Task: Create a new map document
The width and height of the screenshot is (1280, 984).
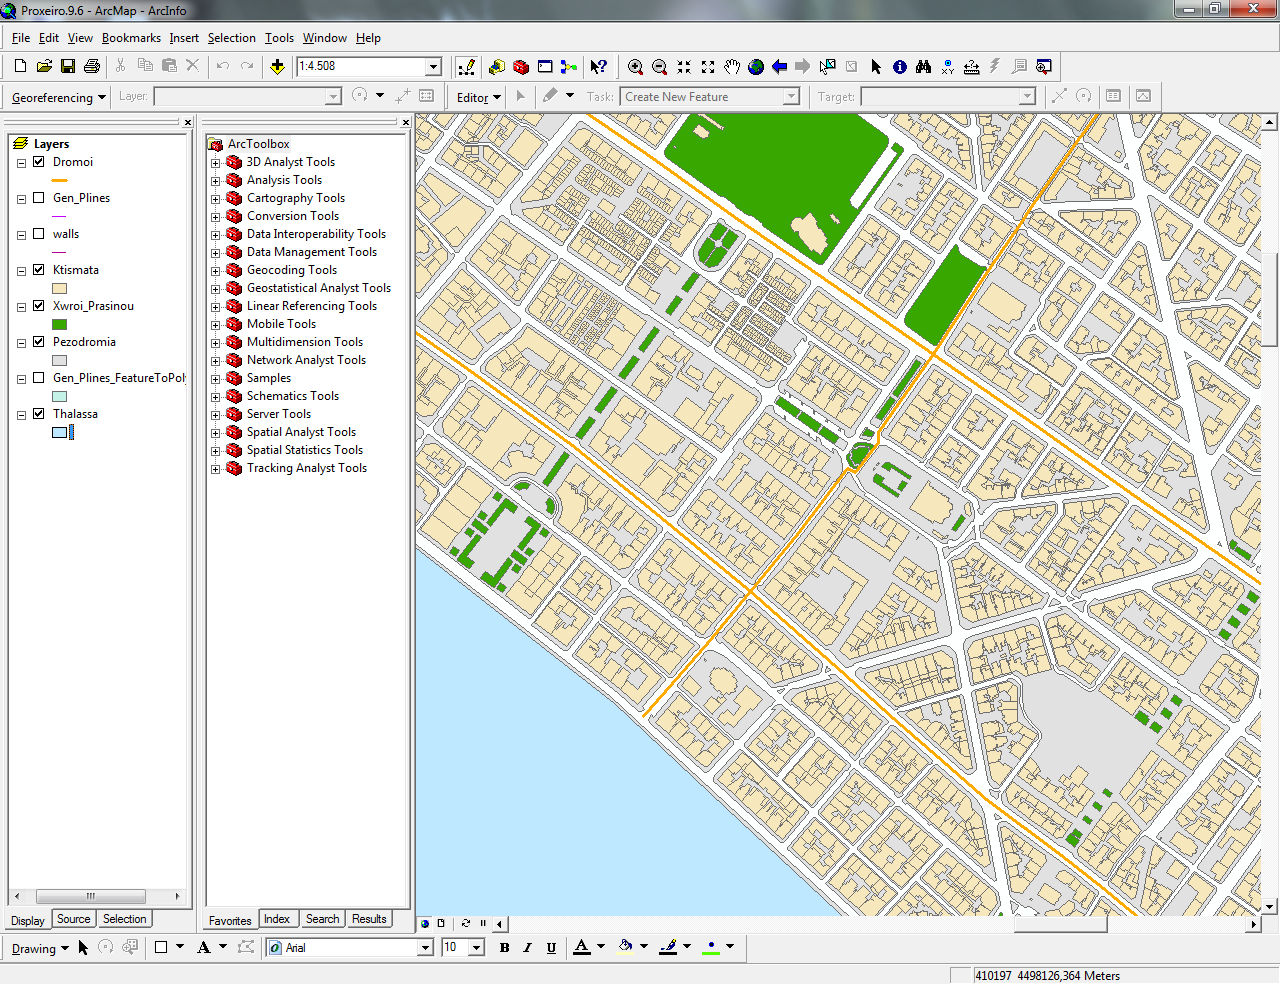Action: (x=20, y=66)
